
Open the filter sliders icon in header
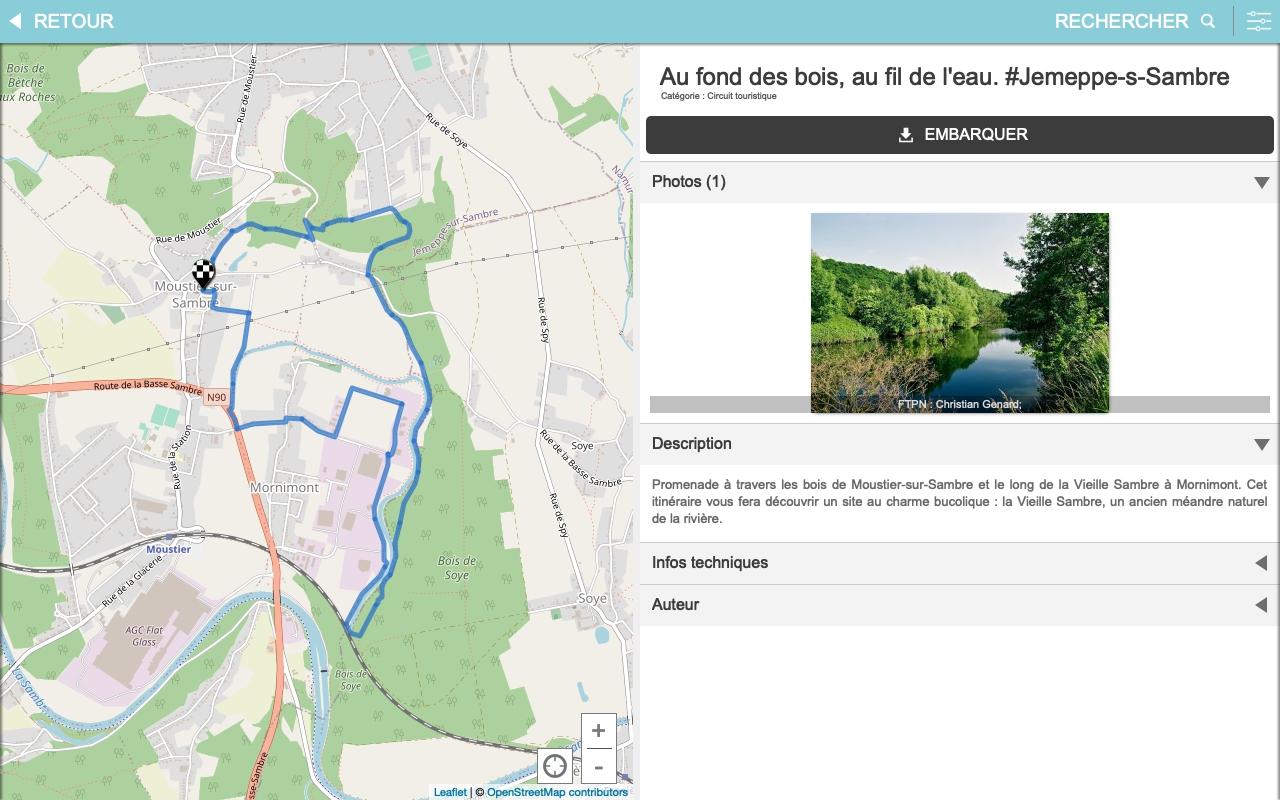(1258, 21)
